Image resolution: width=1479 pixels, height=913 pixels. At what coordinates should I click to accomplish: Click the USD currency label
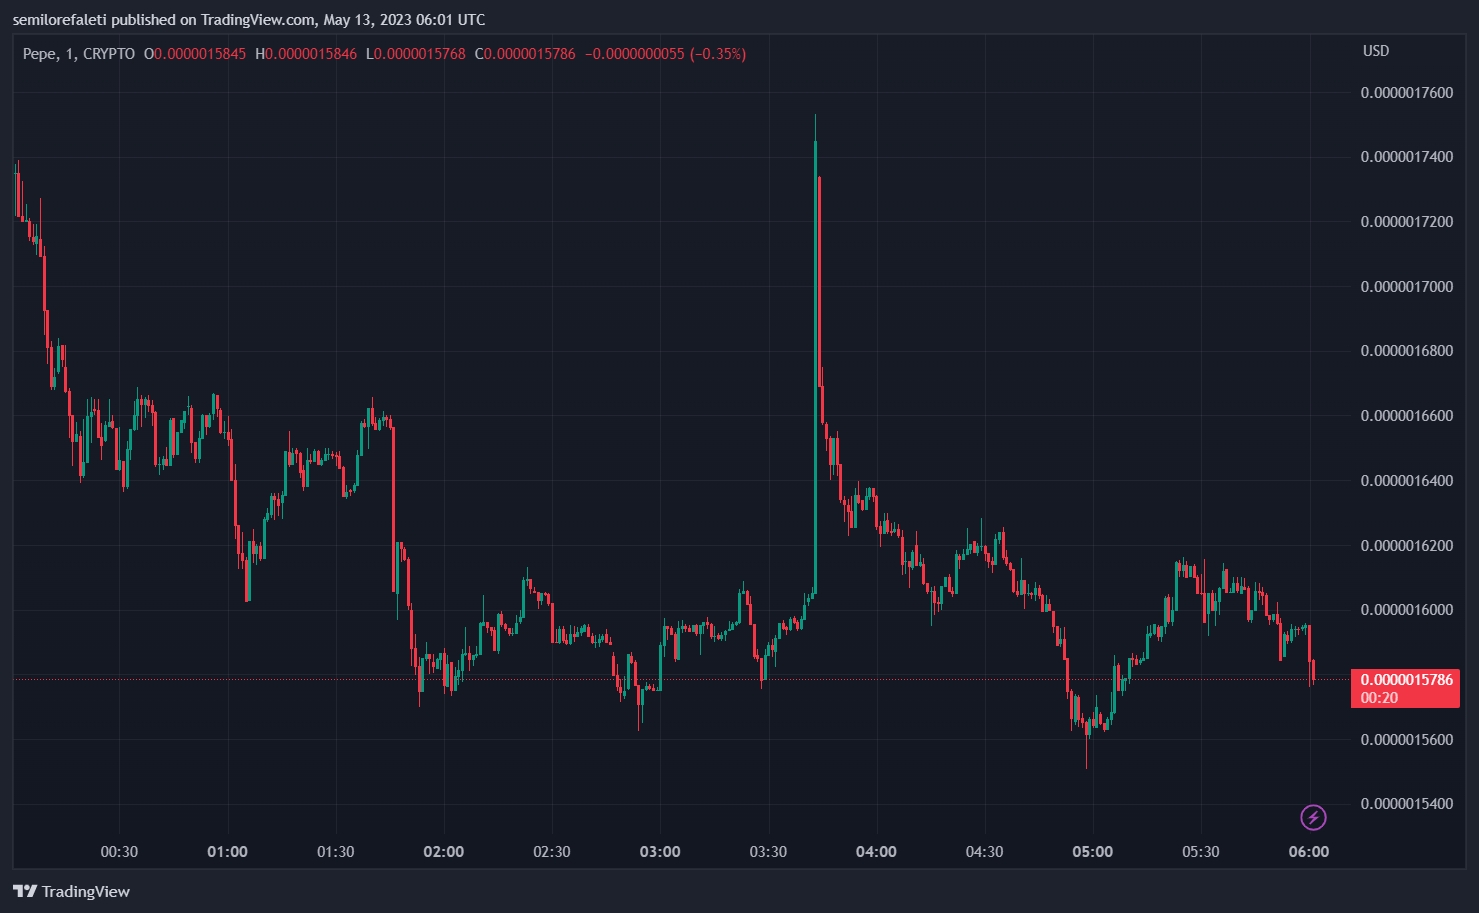(x=1376, y=51)
